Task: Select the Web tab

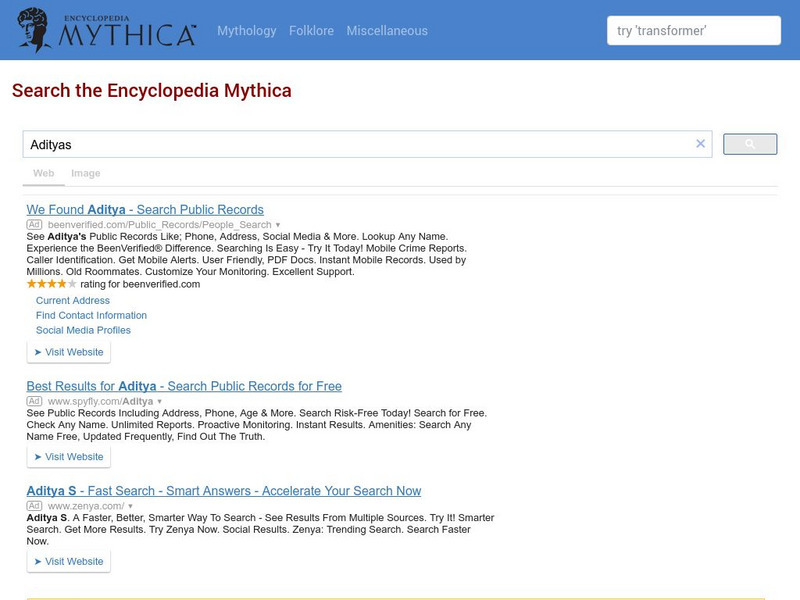Action: click(x=42, y=173)
